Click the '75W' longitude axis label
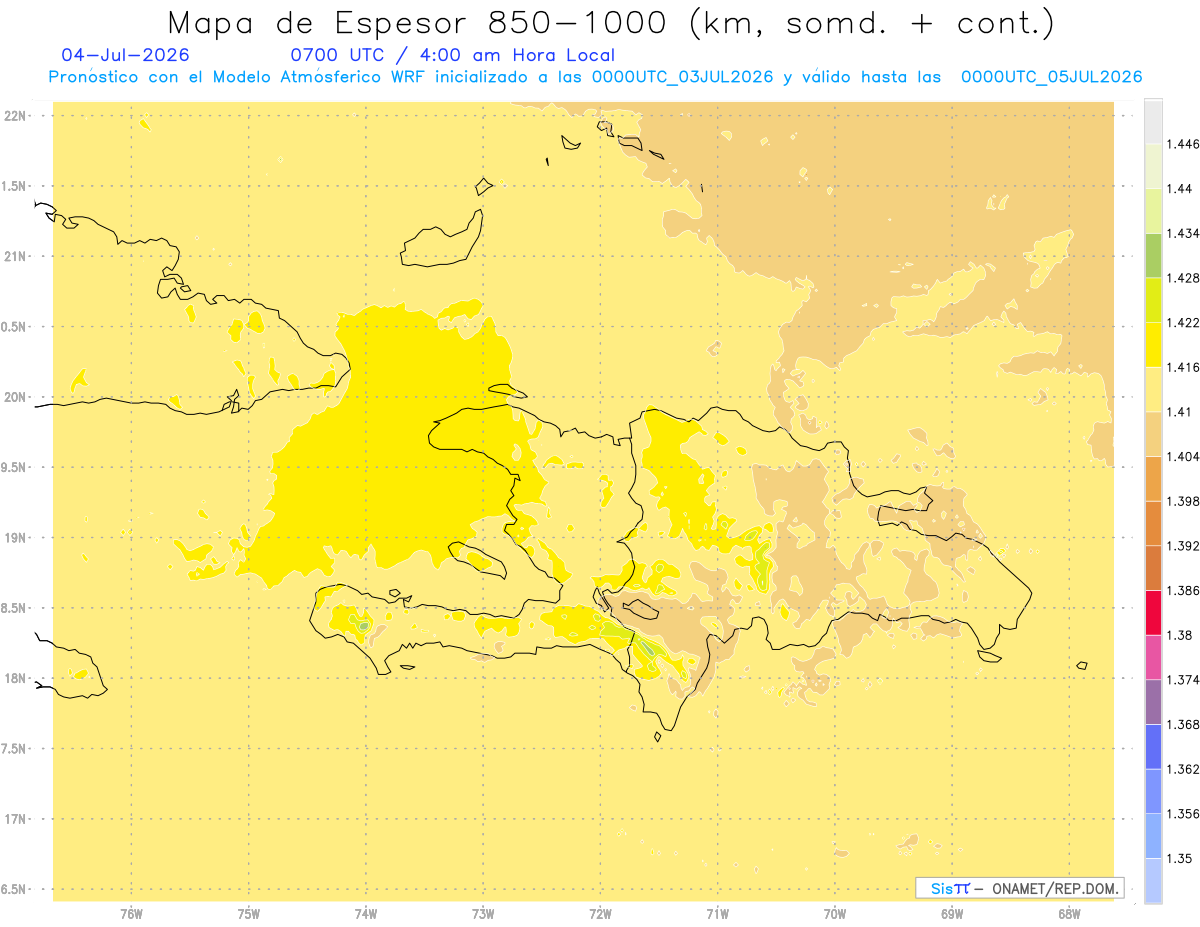Image resolution: width=1200 pixels, height=927 pixels. pyautogui.click(x=248, y=914)
